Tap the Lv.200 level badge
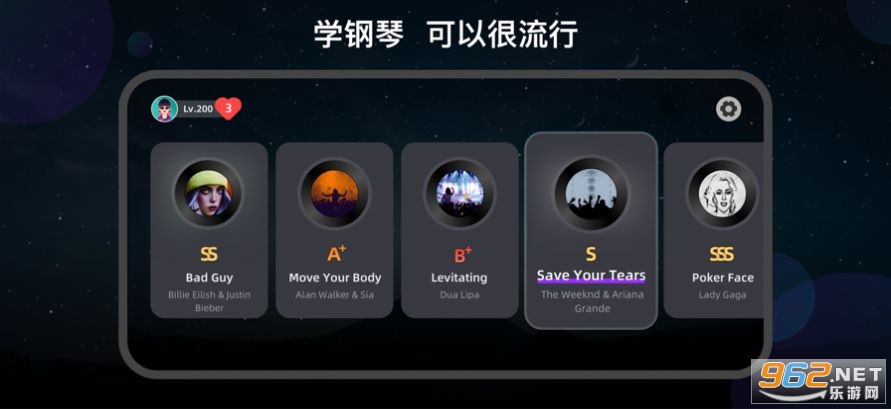The height and width of the screenshot is (409, 891). coord(198,108)
